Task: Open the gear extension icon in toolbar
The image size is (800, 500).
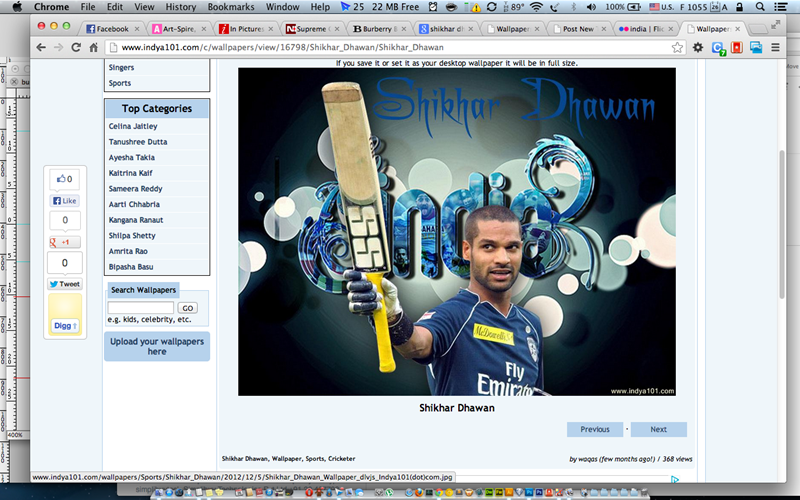Action: point(697,47)
